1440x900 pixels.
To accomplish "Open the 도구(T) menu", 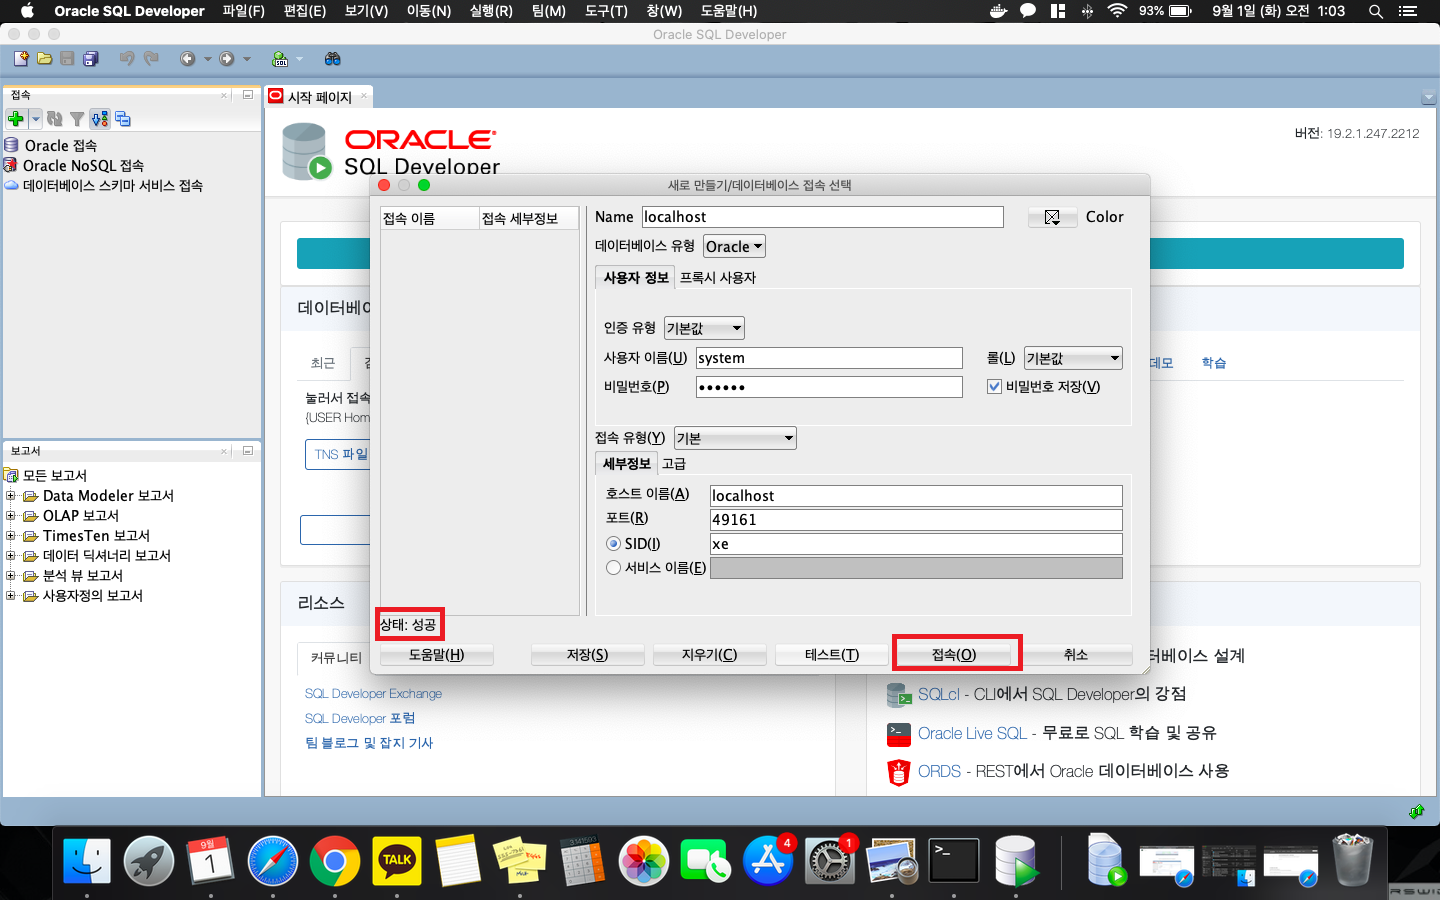I will pyautogui.click(x=606, y=11).
